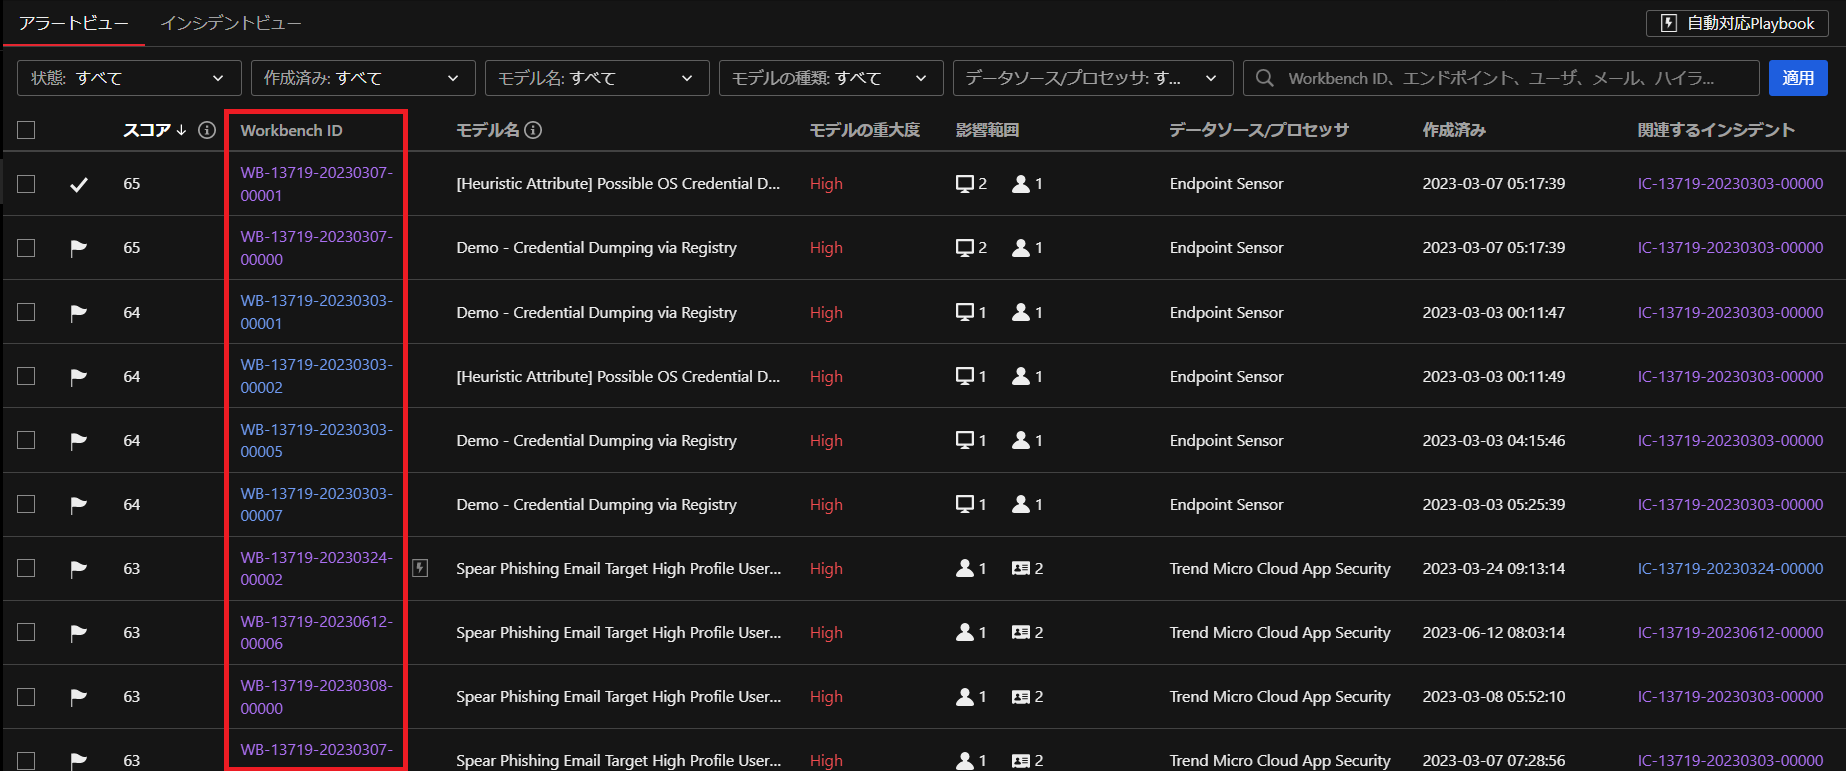Screen dimensions: 1846x771
Task: Open the データソース/プロセッサ filter dropdown
Action: pos(1092,78)
